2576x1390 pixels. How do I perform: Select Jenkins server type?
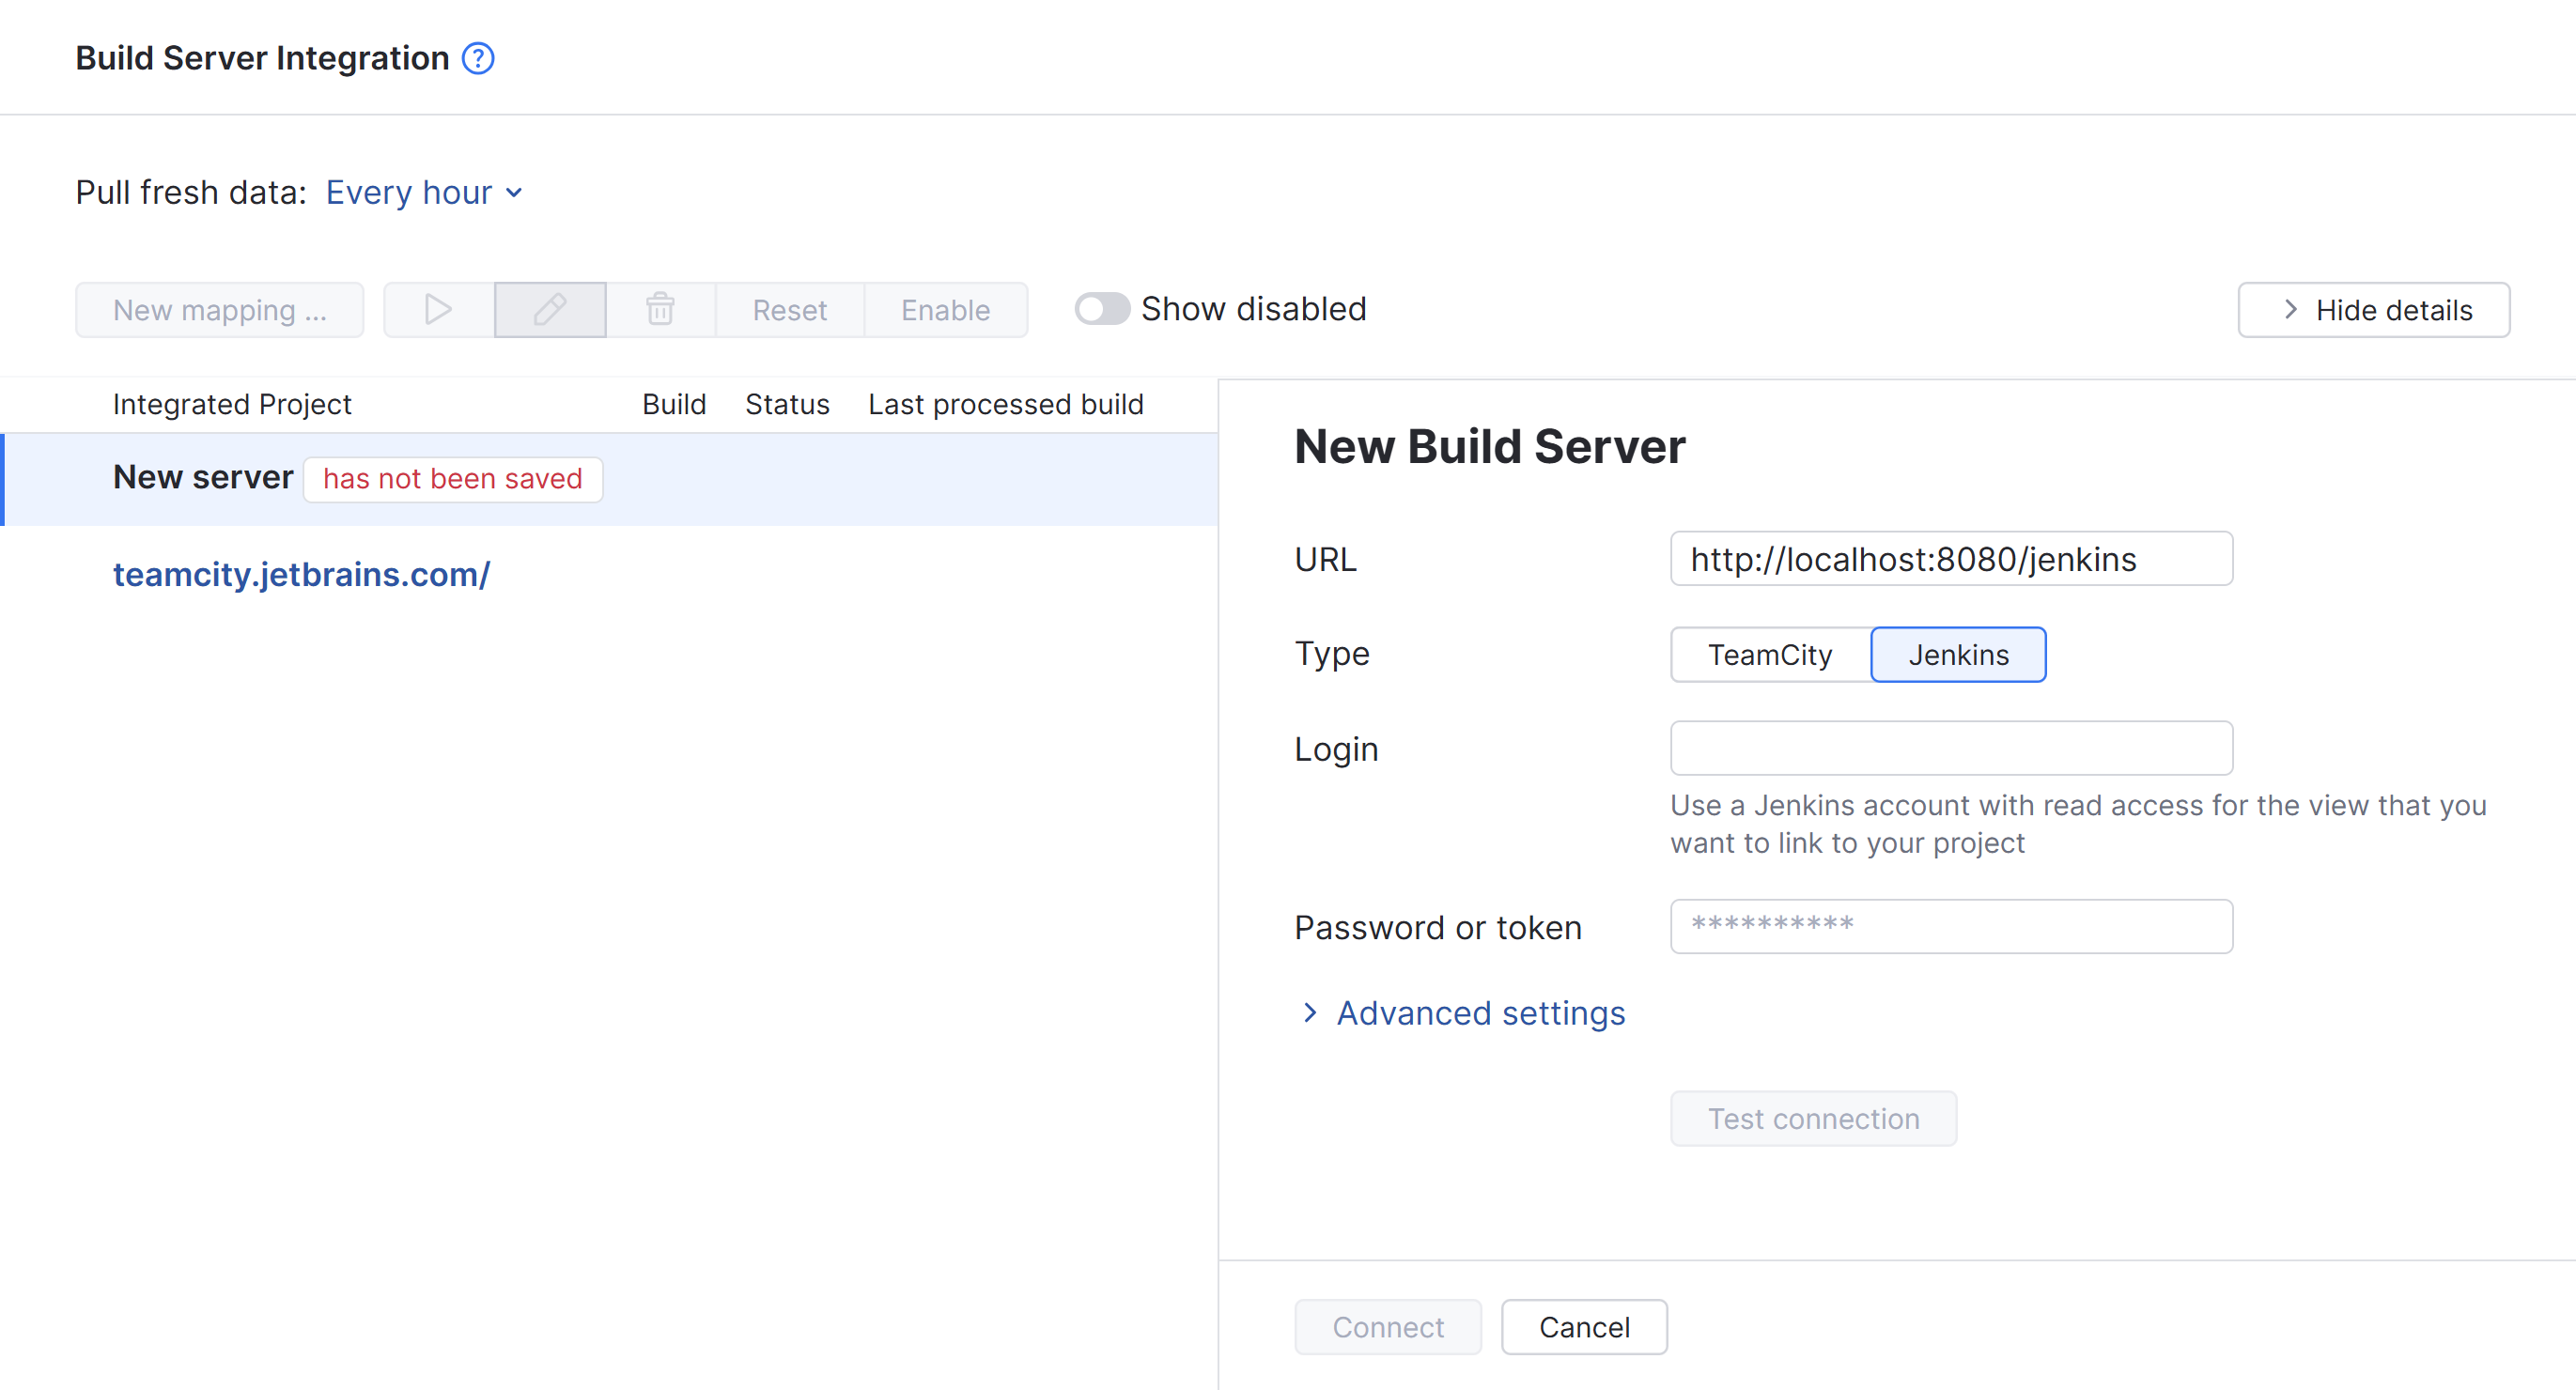tap(1957, 655)
